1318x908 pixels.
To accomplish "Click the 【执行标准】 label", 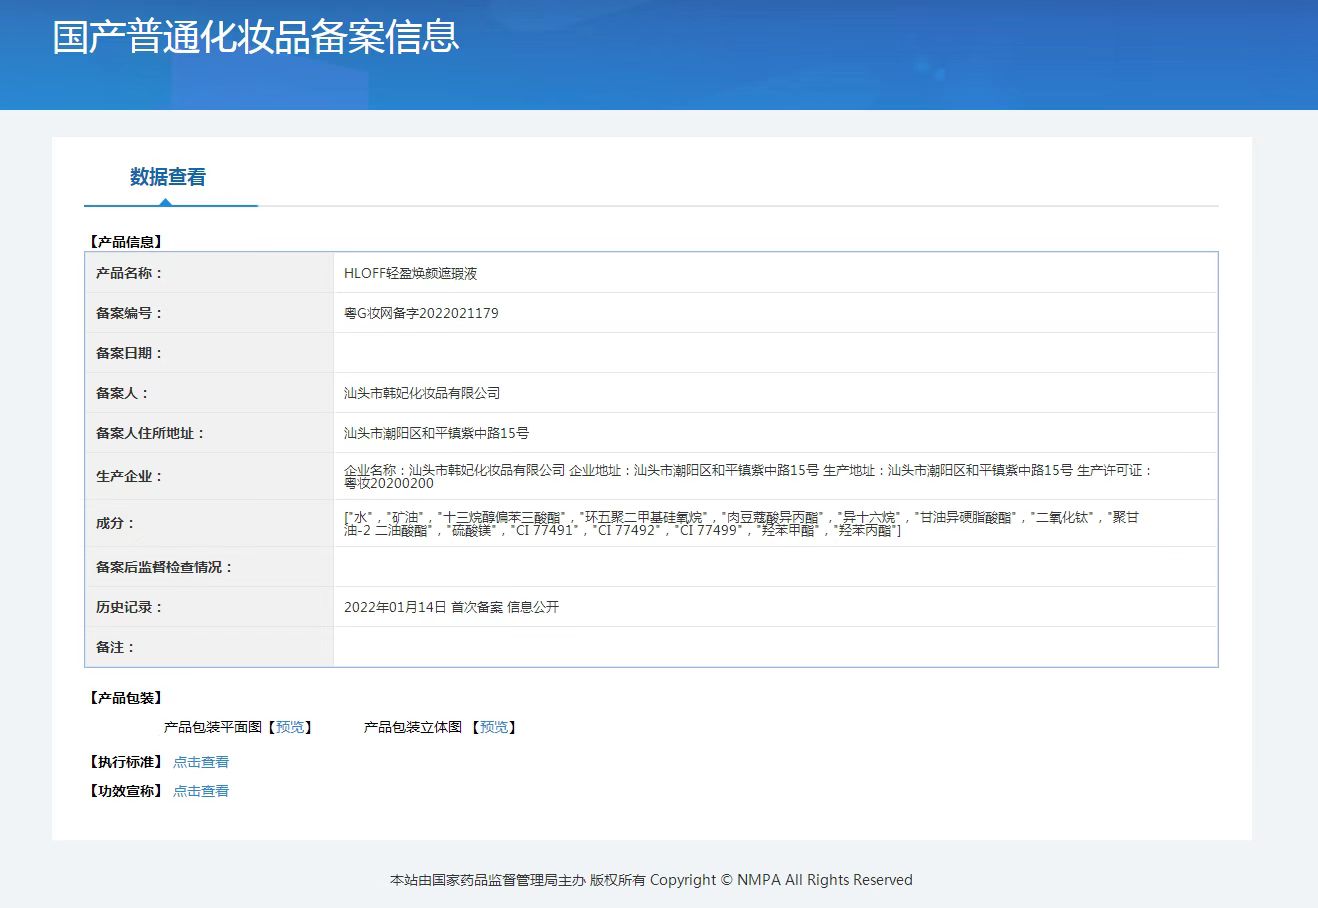I will pos(125,762).
